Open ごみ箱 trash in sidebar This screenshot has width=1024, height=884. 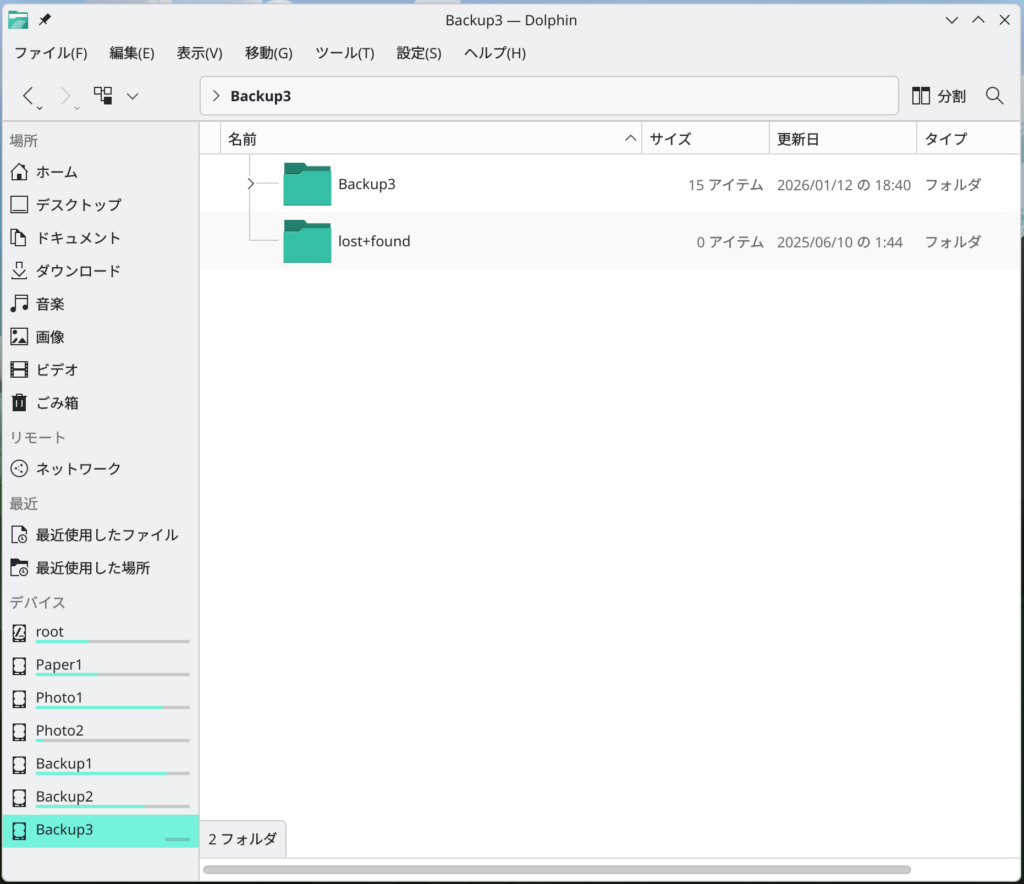(57, 403)
